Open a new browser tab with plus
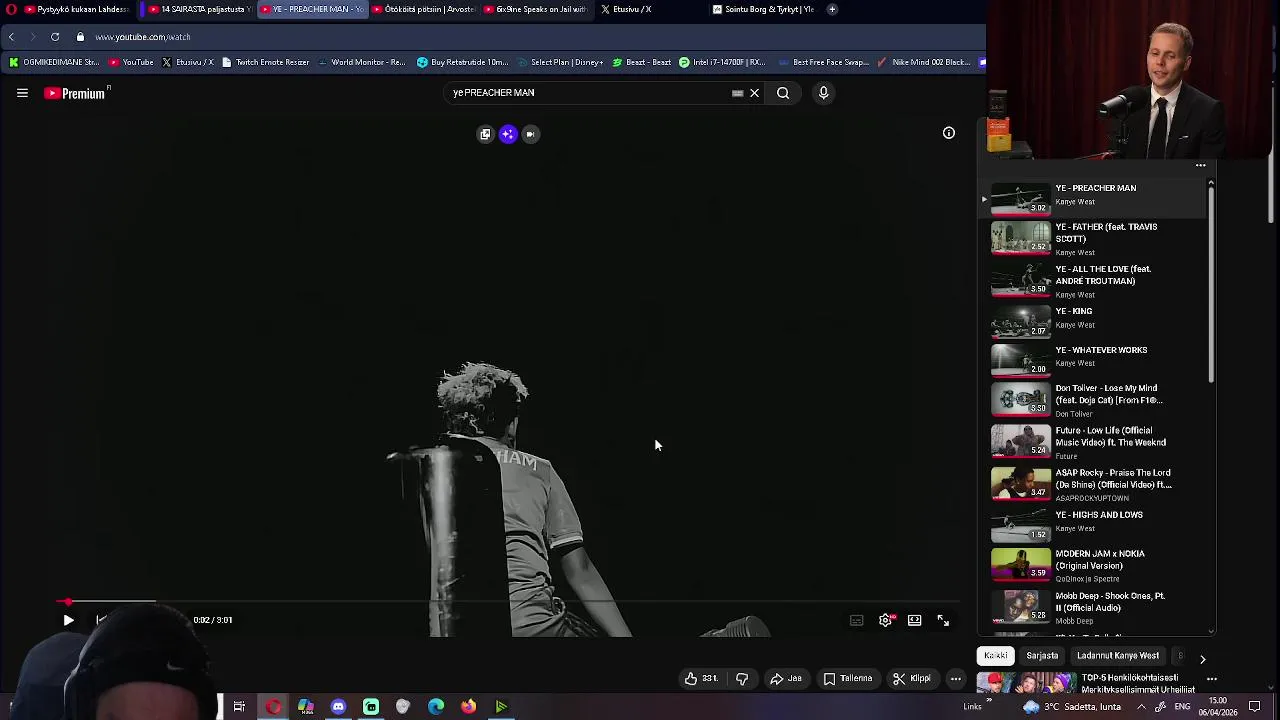This screenshot has height=720, width=1280. click(x=832, y=9)
